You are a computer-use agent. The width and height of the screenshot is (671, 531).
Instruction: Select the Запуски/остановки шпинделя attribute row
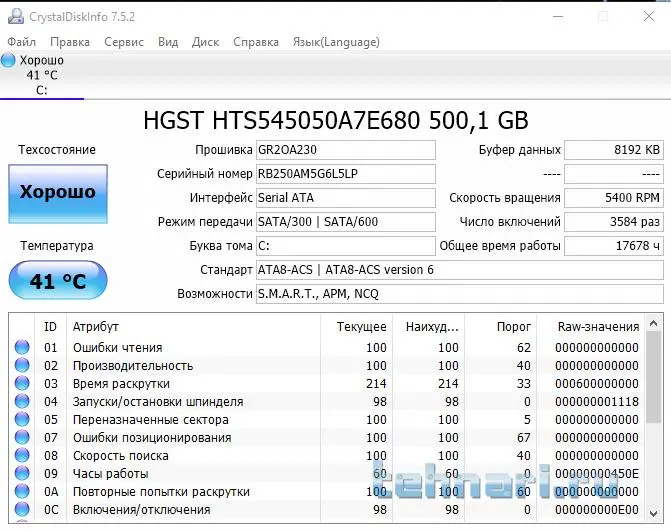pyautogui.click(x=327, y=401)
